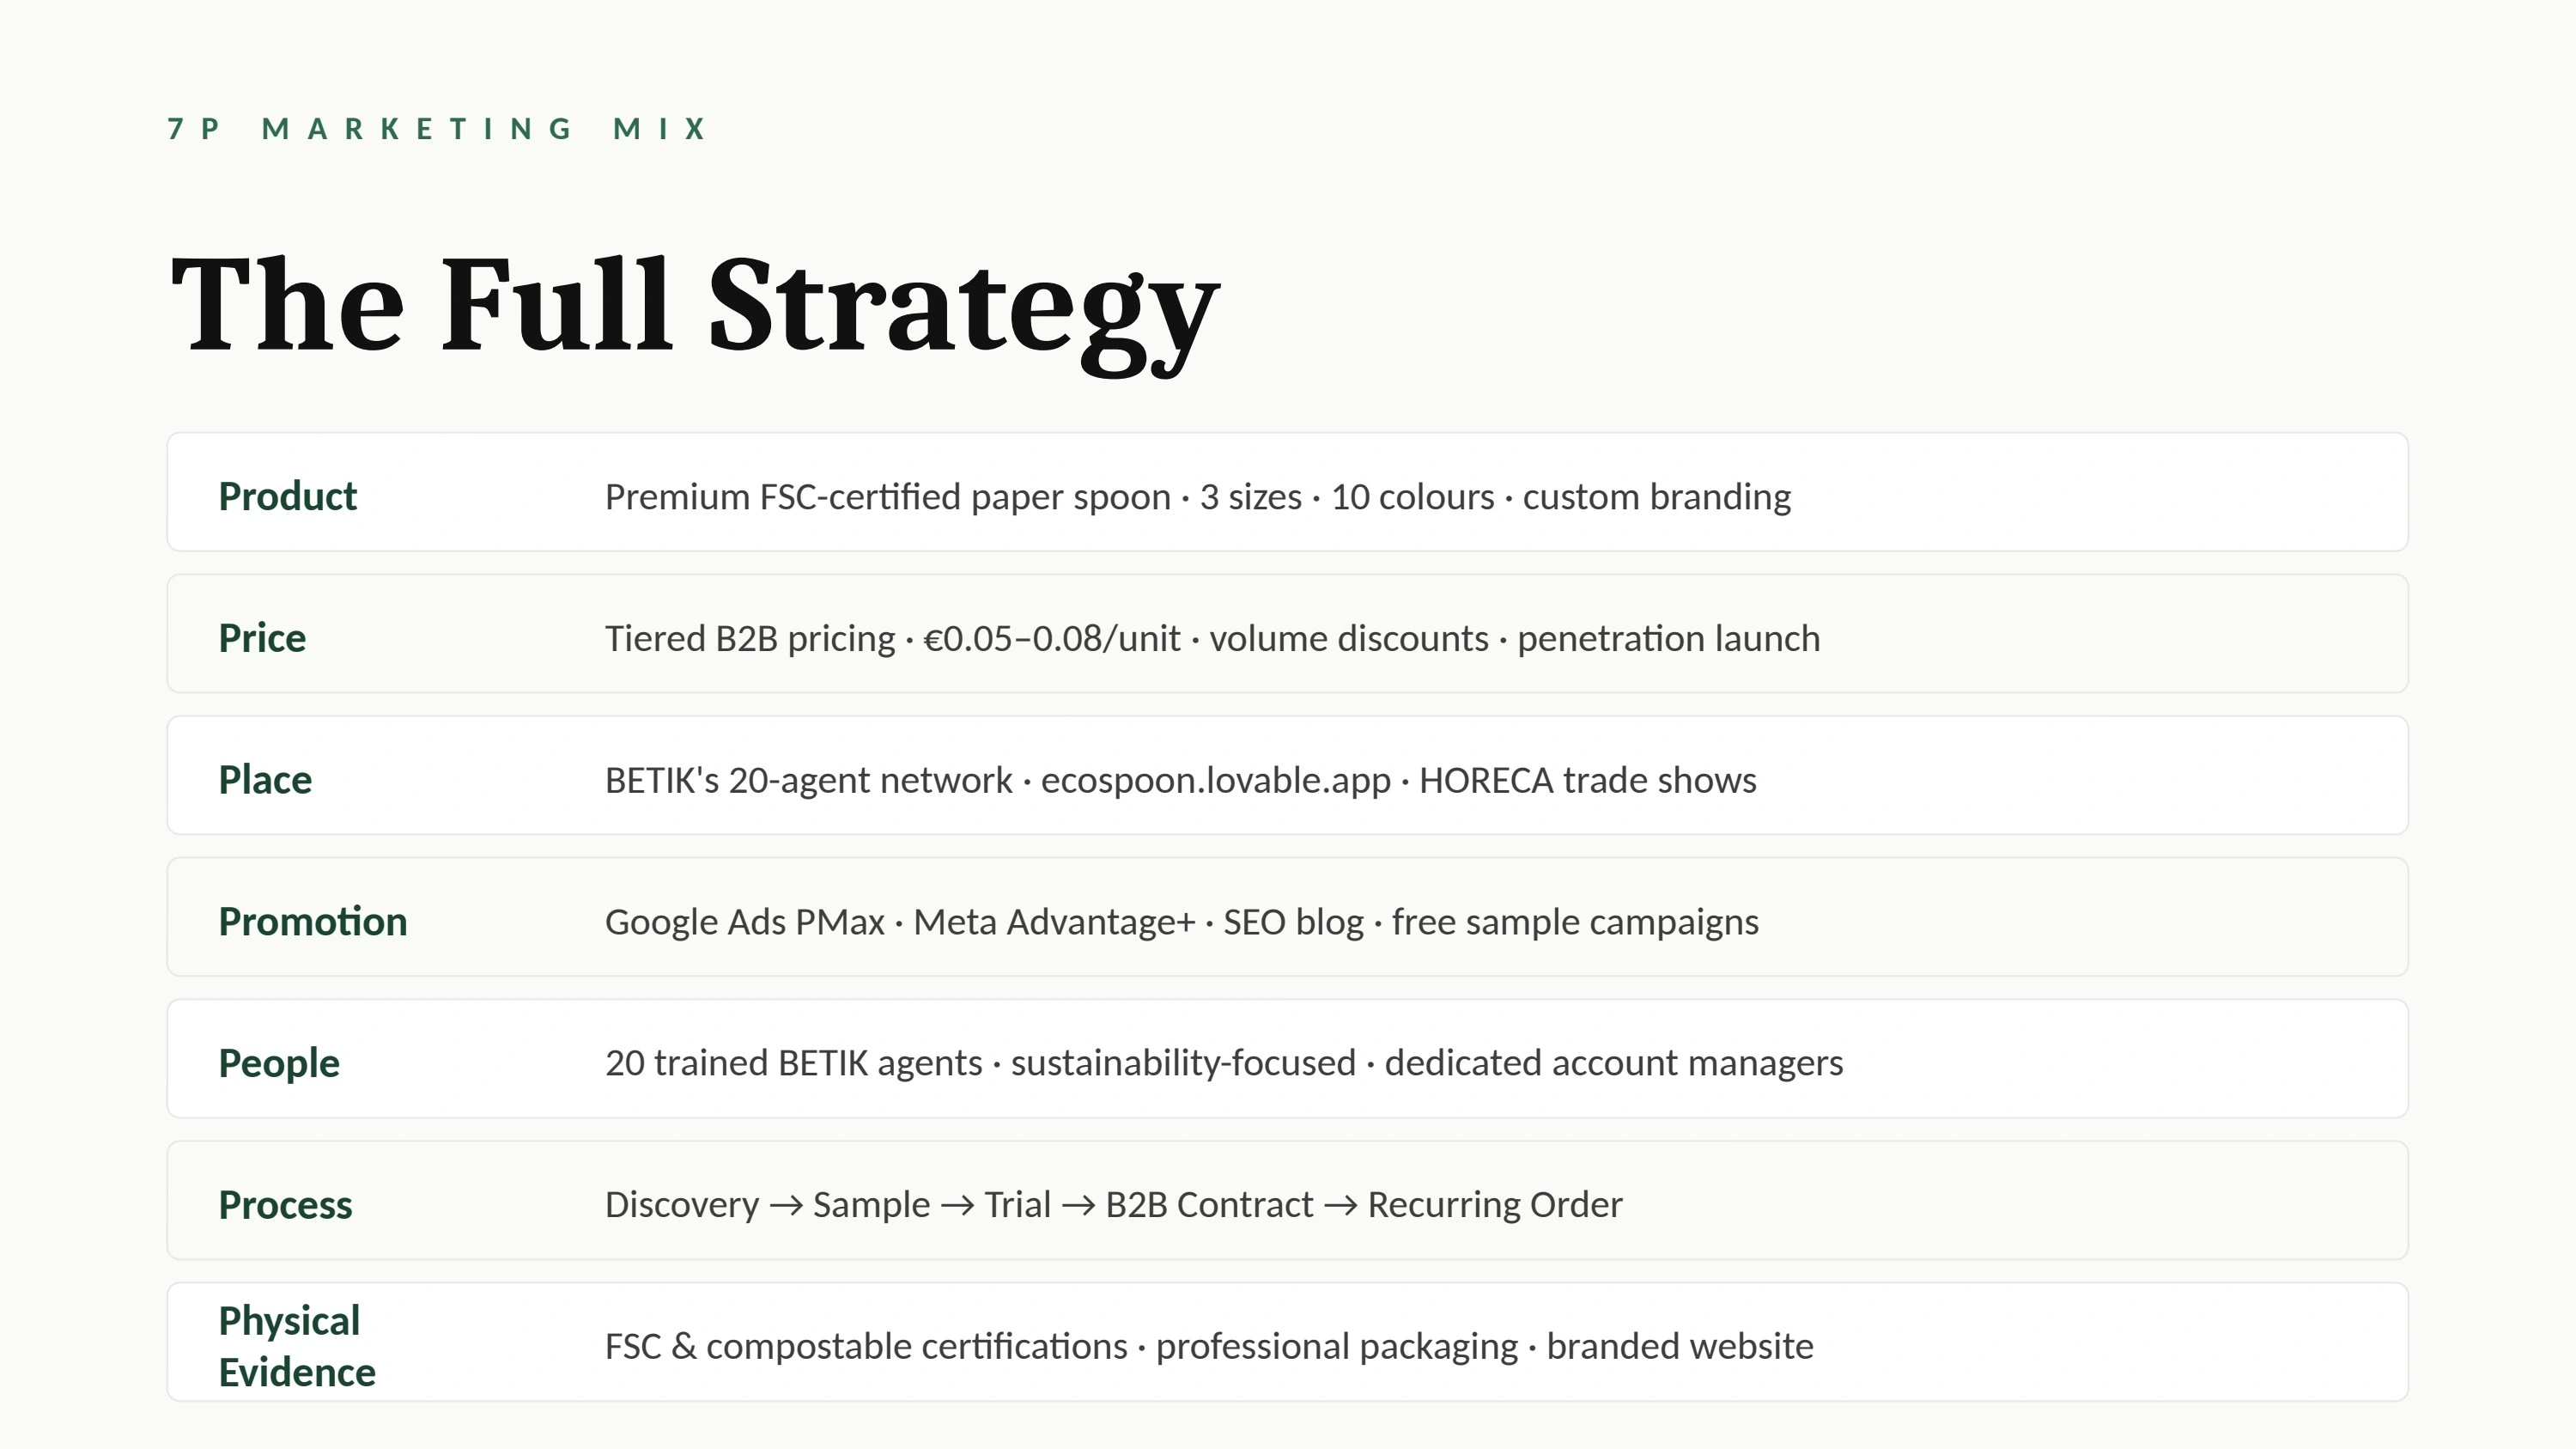Viewport: 2576px width, 1449px height.
Task: Click the Physical Evidence label
Action: tap(297, 1346)
